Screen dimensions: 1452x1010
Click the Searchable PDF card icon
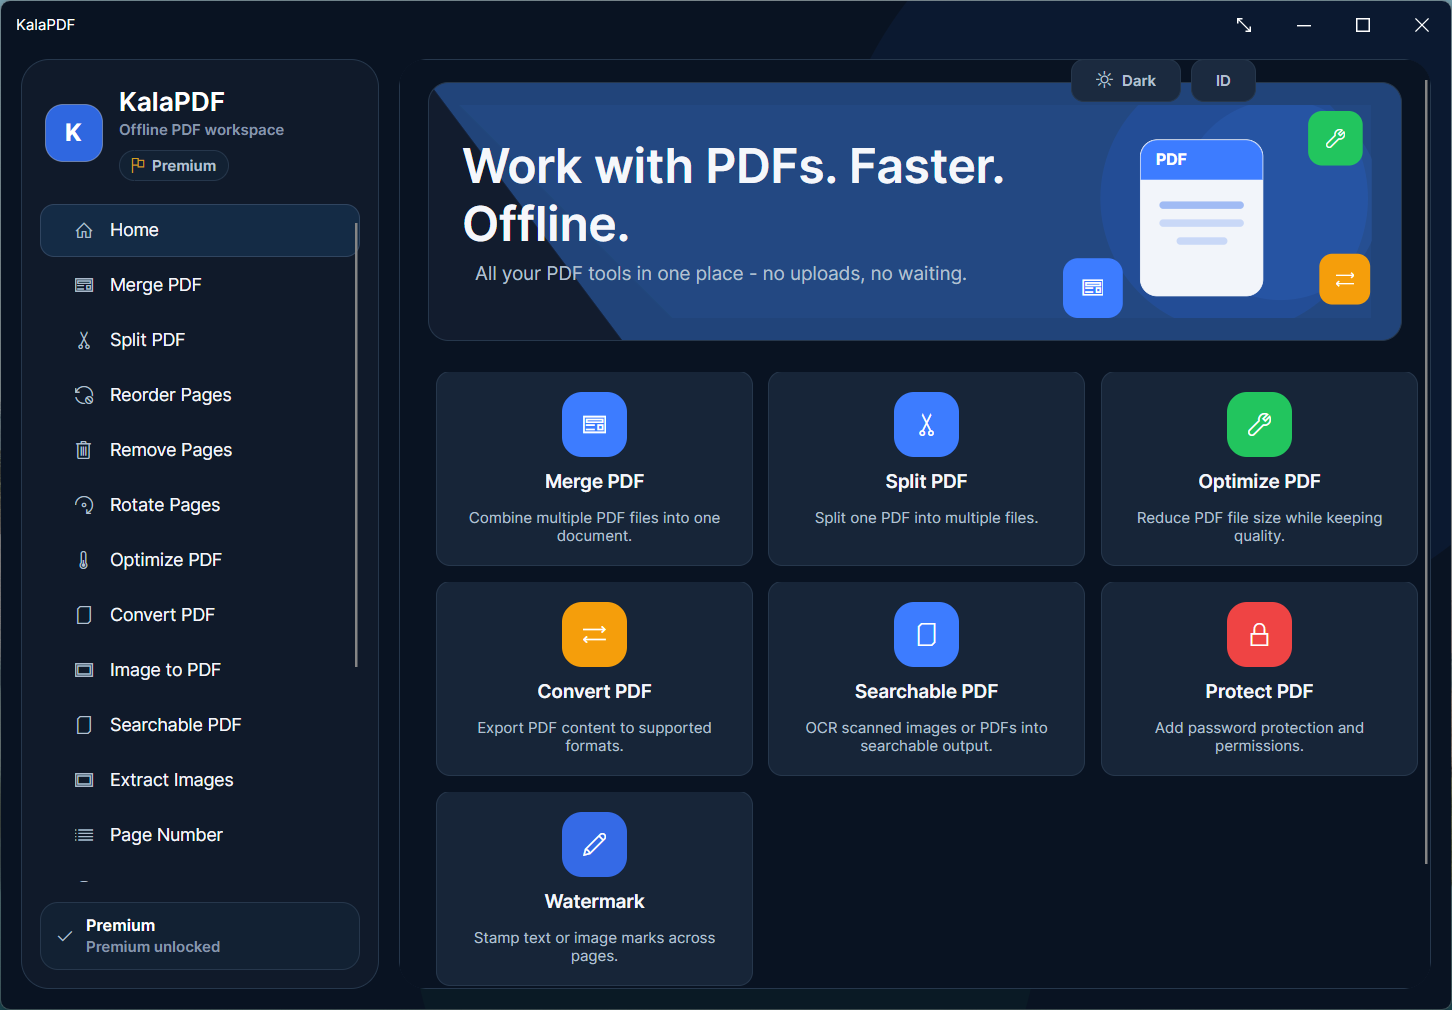click(x=926, y=634)
